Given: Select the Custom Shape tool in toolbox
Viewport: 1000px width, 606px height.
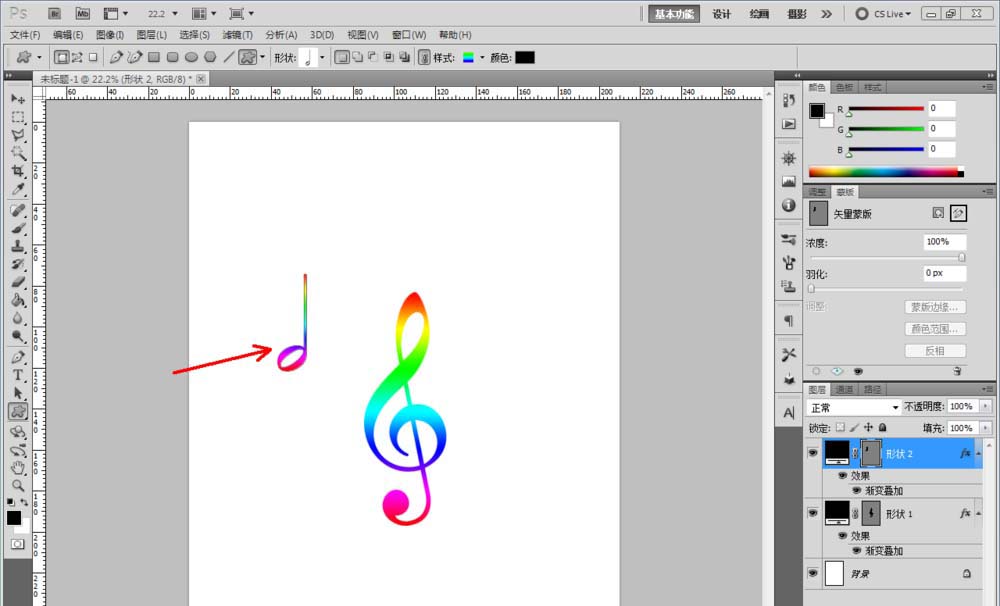Looking at the screenshot, I should (18, 411).
